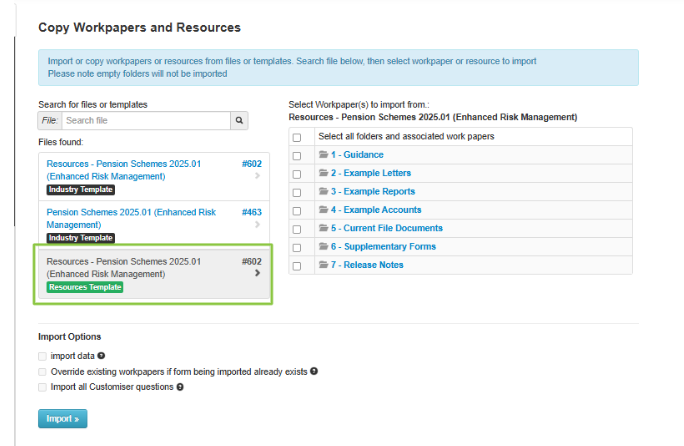This screenshot has height=446, width=684.
Task: Toggle checkbox for 5 - Current File Documents
Action: pyautogui.click(x=297, y=229)
